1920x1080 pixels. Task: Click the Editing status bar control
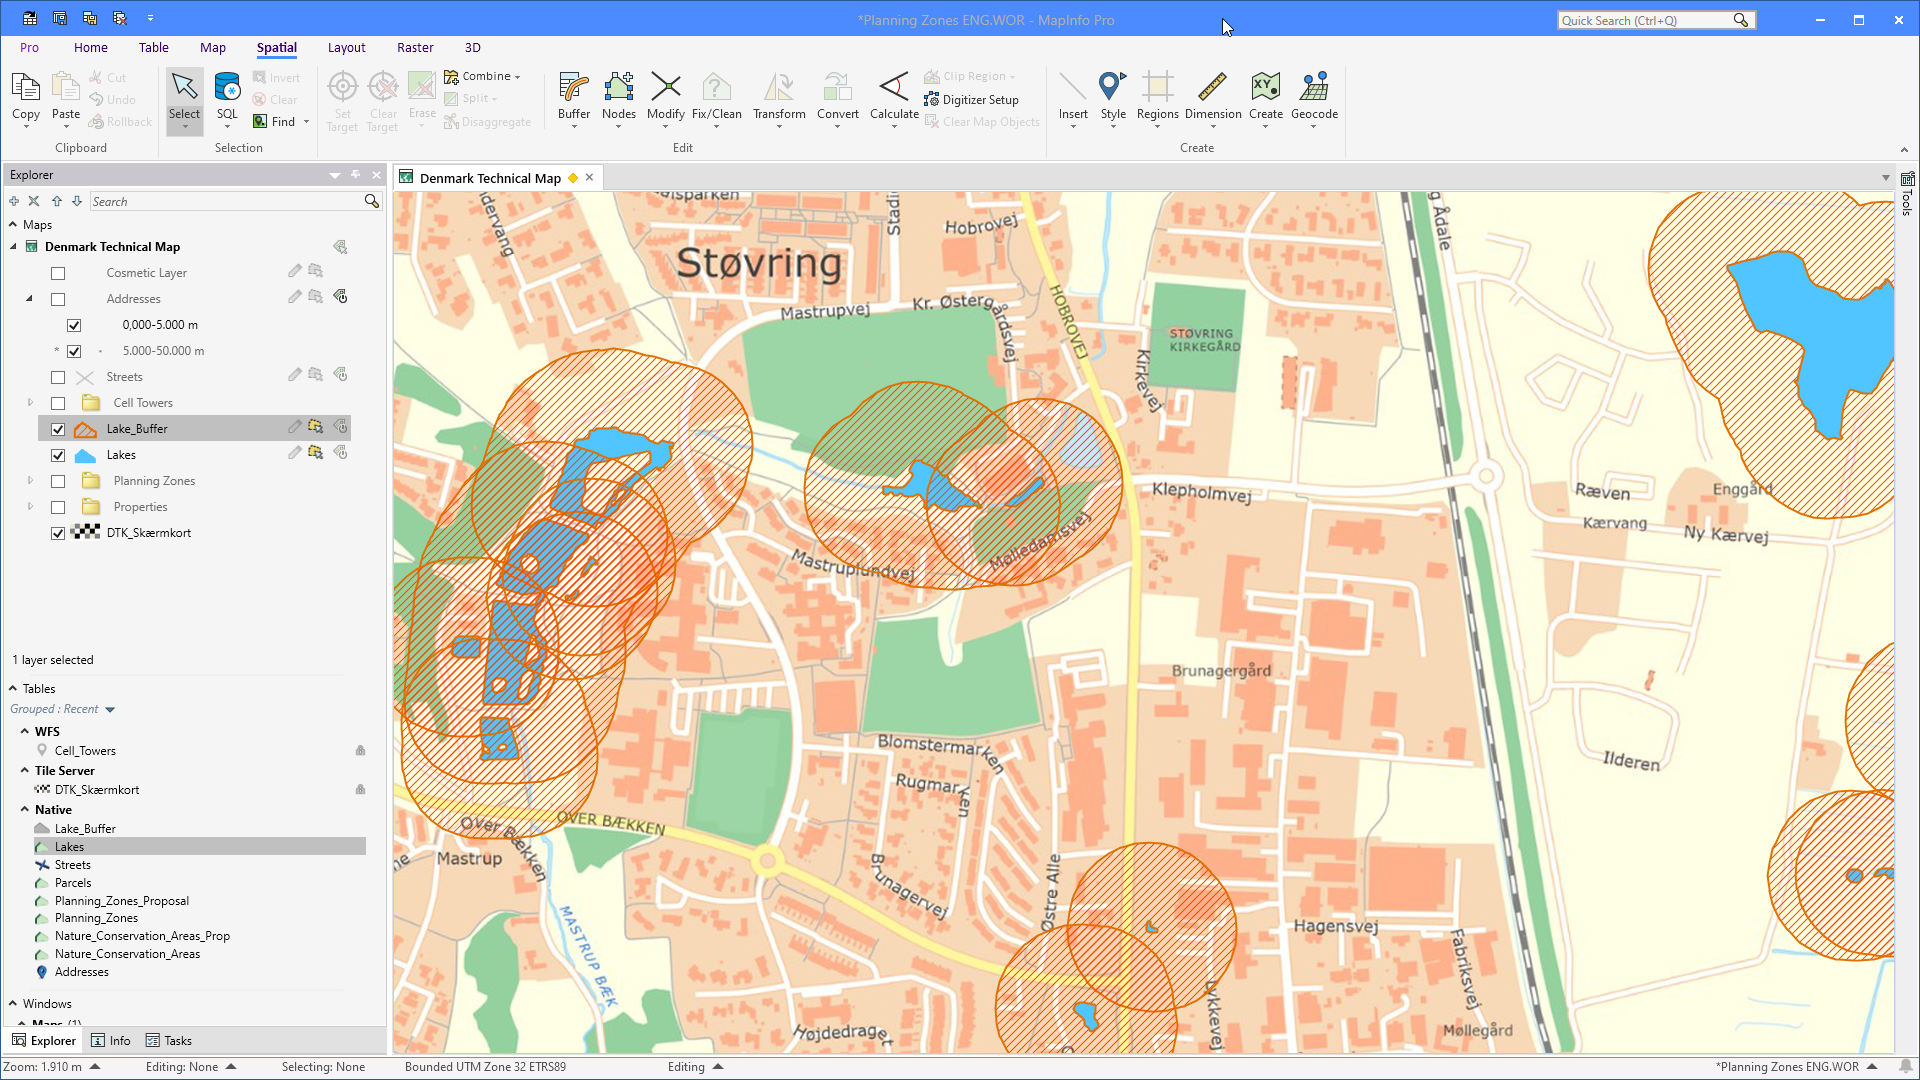[696, 1067]
